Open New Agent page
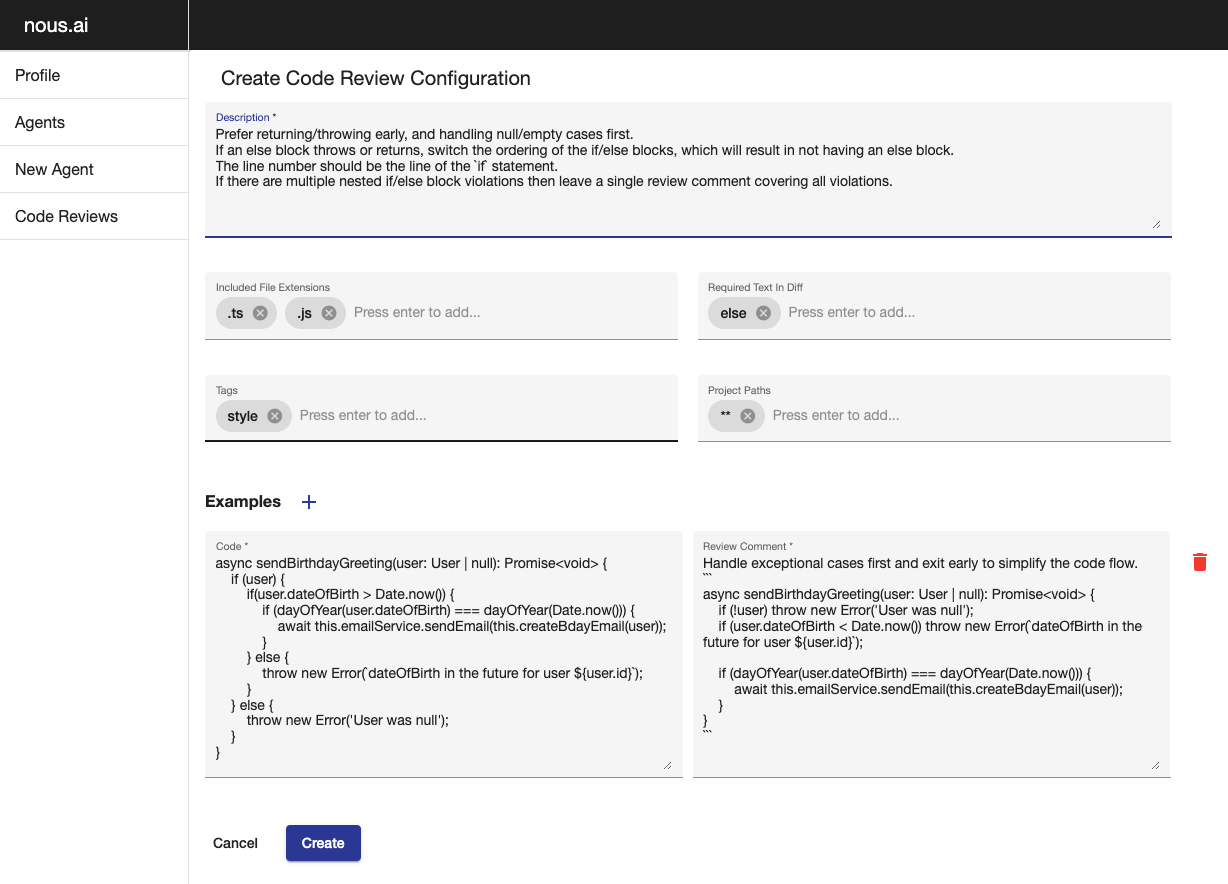Image resolution: width=1228 pixels, height=884 pixels. click(x=94, y=169)
